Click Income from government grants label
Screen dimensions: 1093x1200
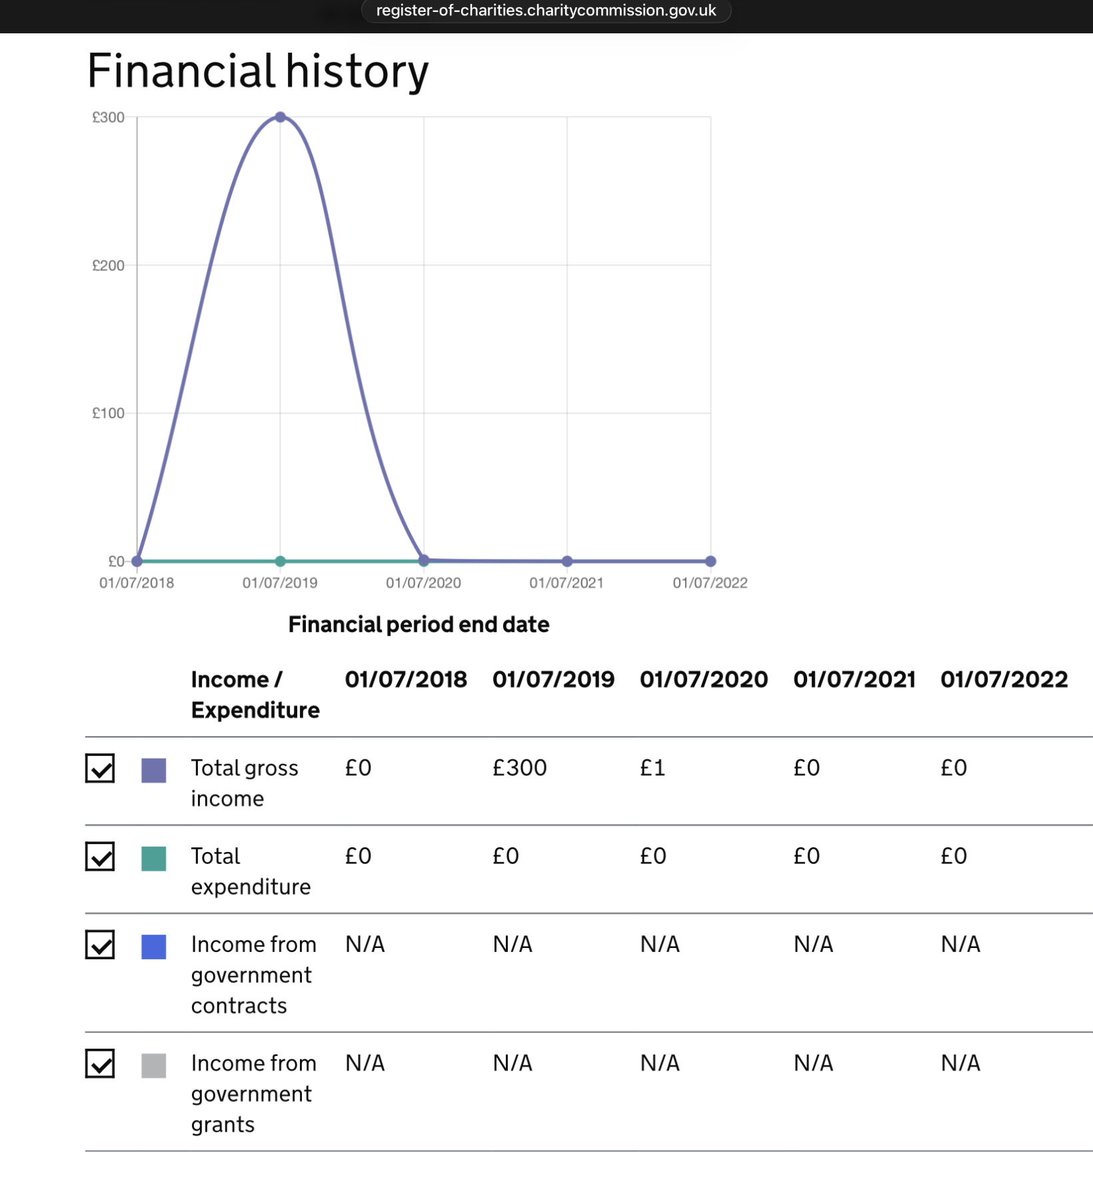coord(253,1094)
